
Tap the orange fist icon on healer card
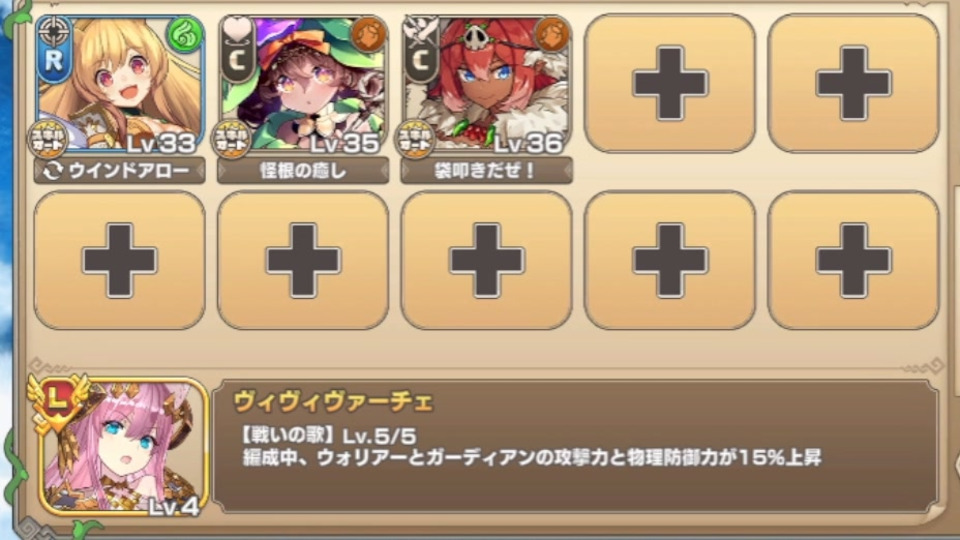[368, 35]
